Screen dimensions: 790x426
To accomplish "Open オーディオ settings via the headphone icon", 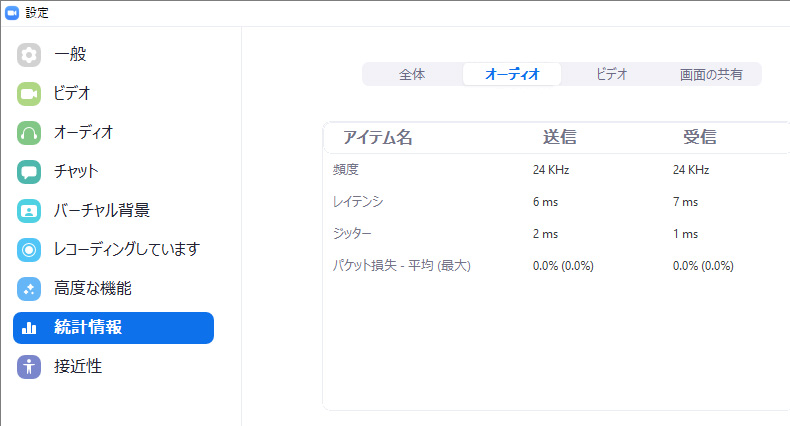I will (29, 132).
